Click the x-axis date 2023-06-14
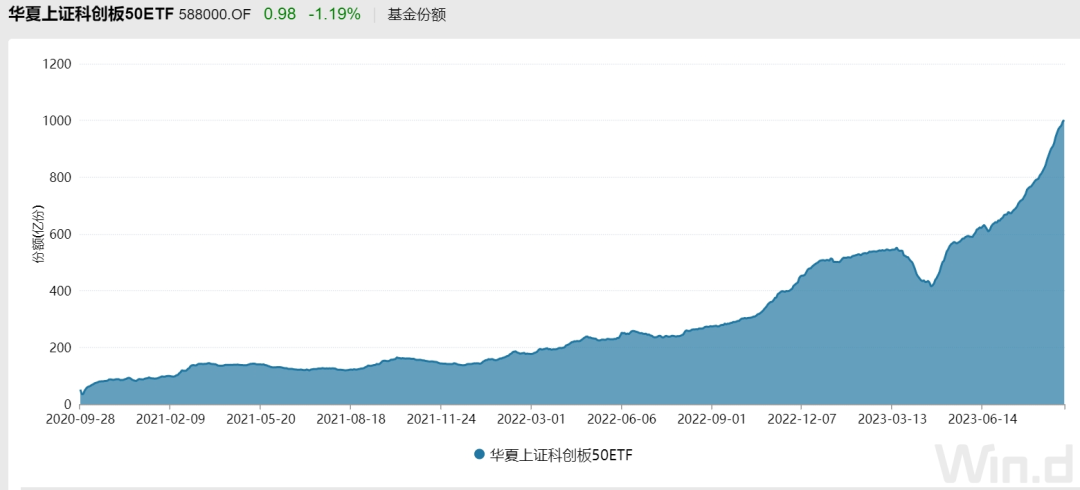The width and height of the screenshot is (1080, 490). click(982, 418)
